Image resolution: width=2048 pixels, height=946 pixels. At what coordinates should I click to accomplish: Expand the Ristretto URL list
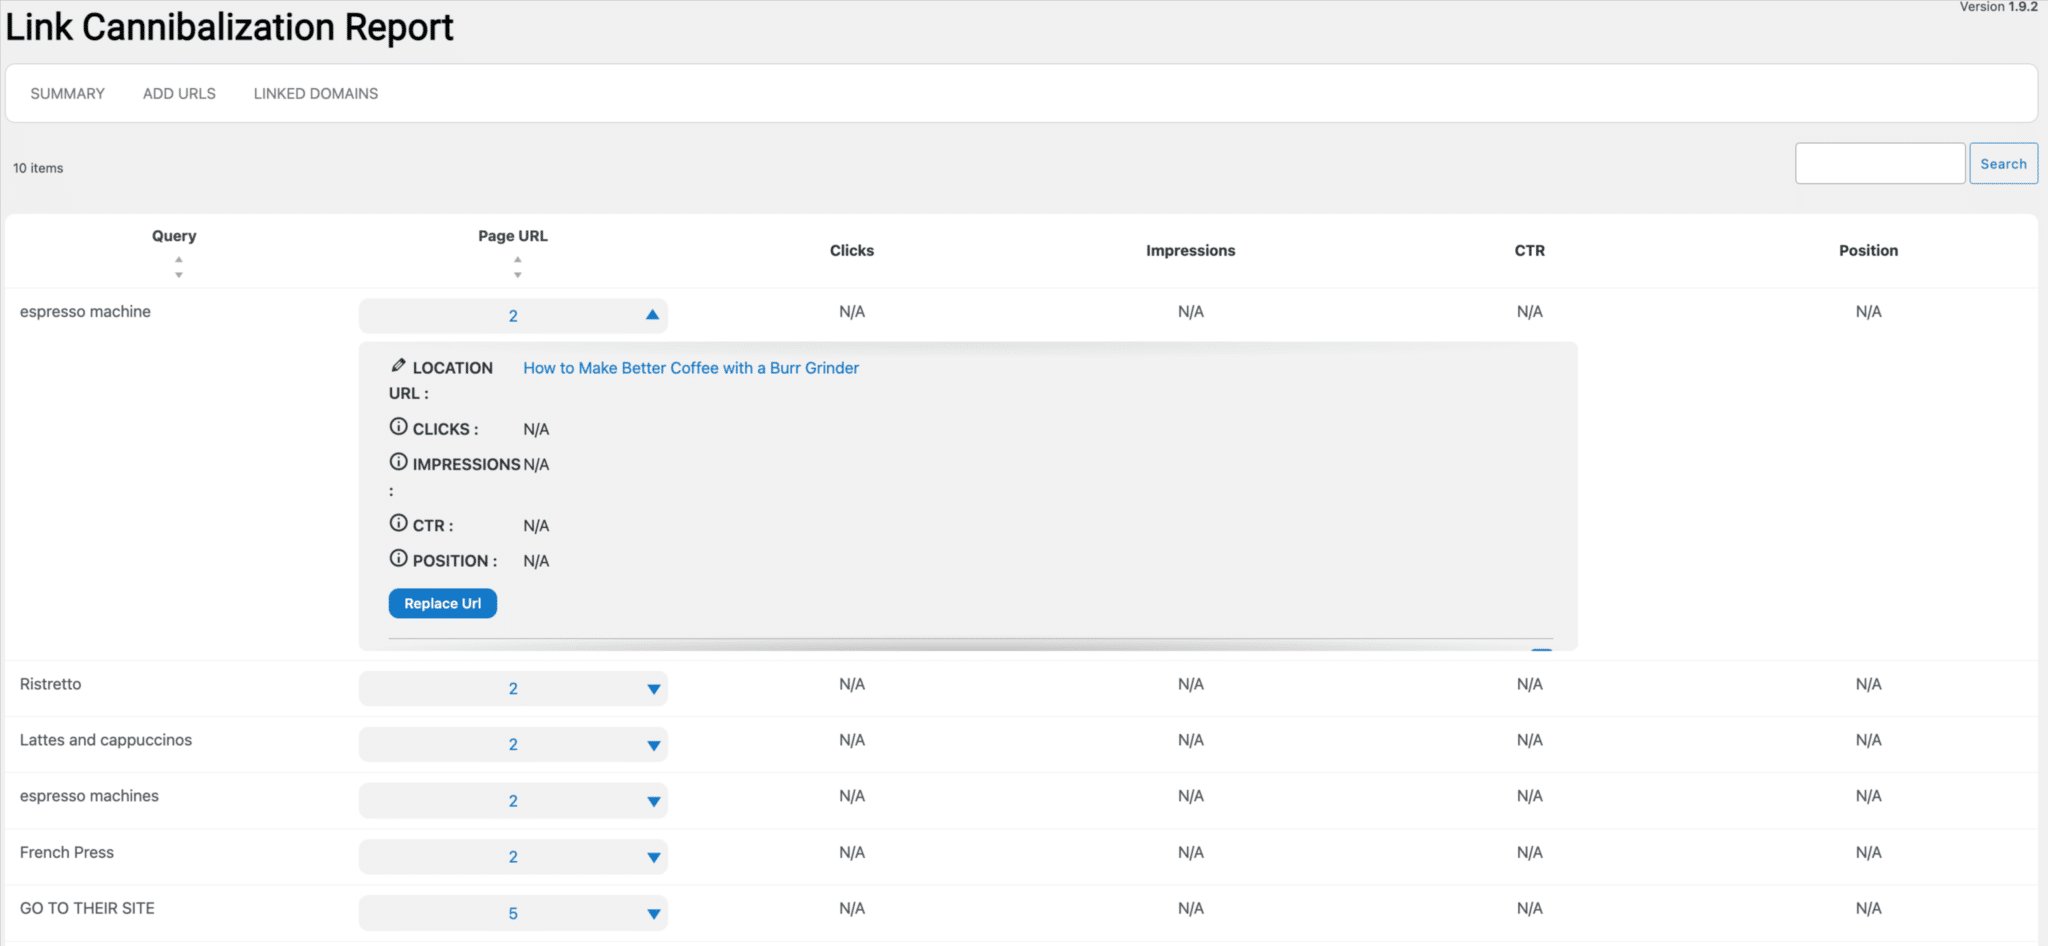tap(652, 688)
